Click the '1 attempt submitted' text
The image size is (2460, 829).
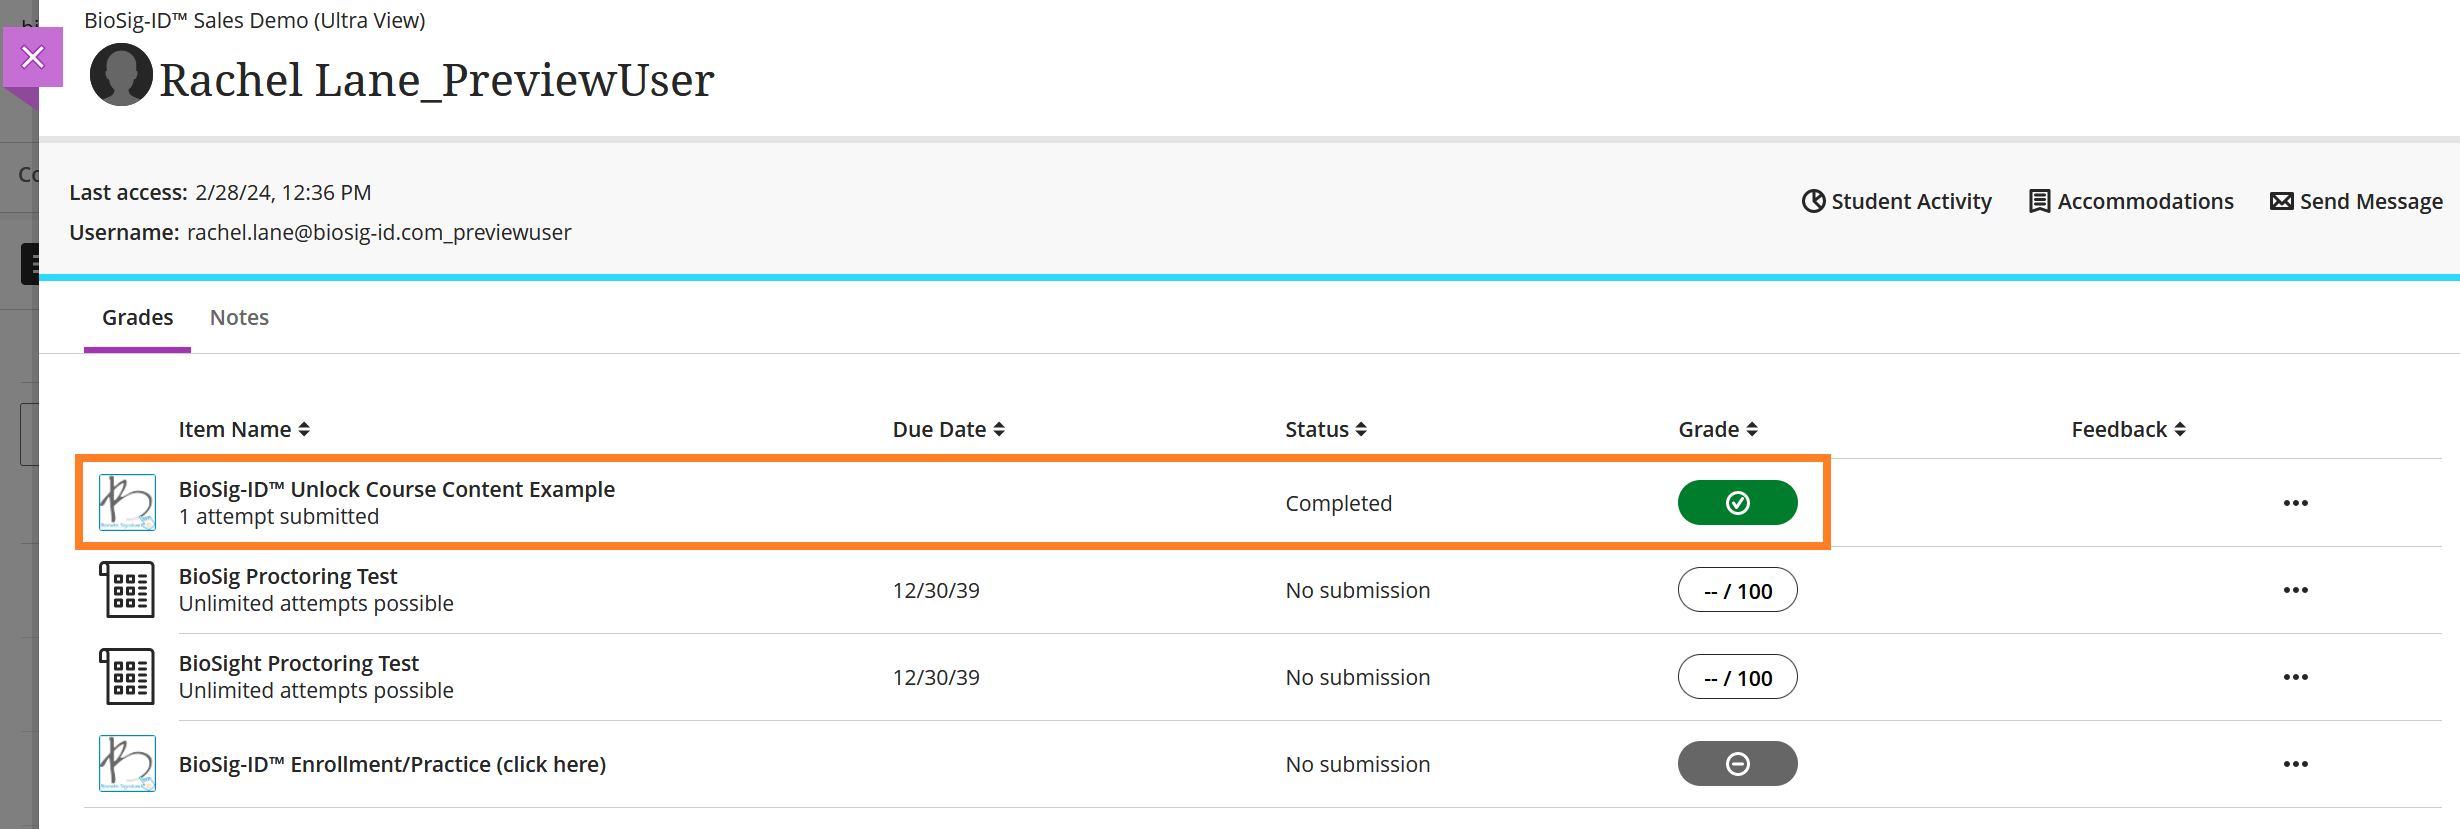(279, 516)
